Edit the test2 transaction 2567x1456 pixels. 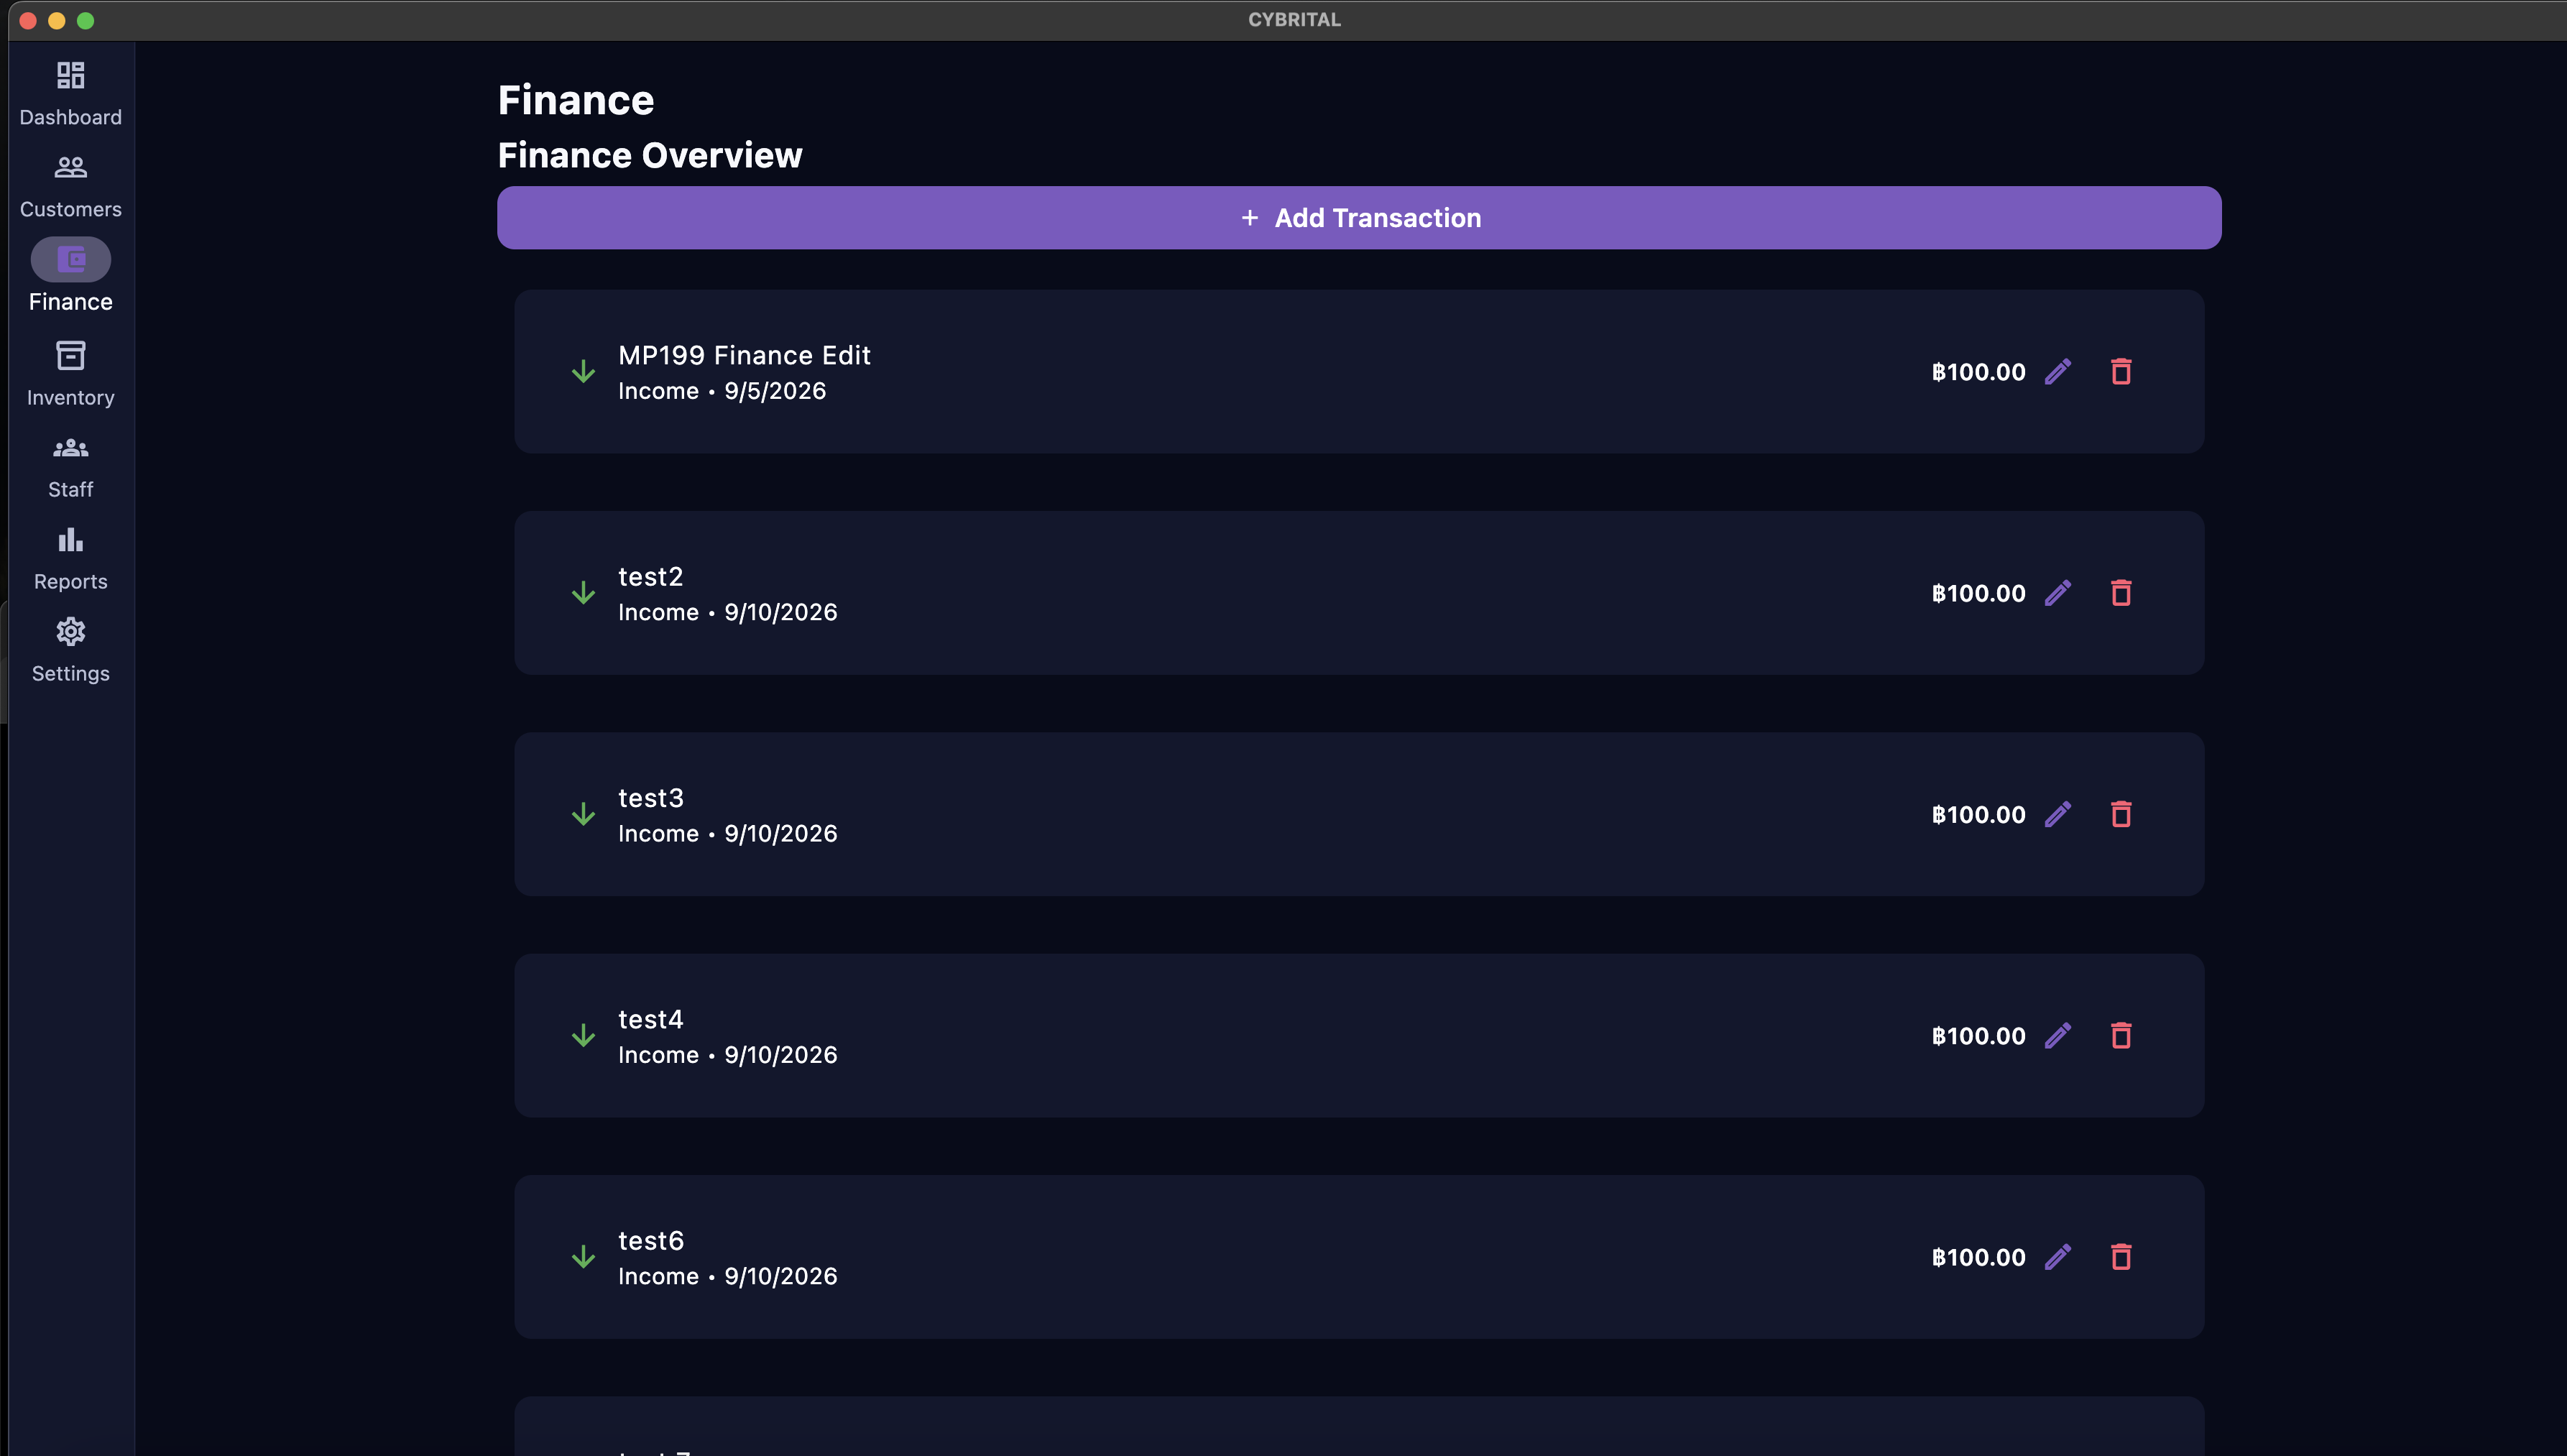point(2058,593)
